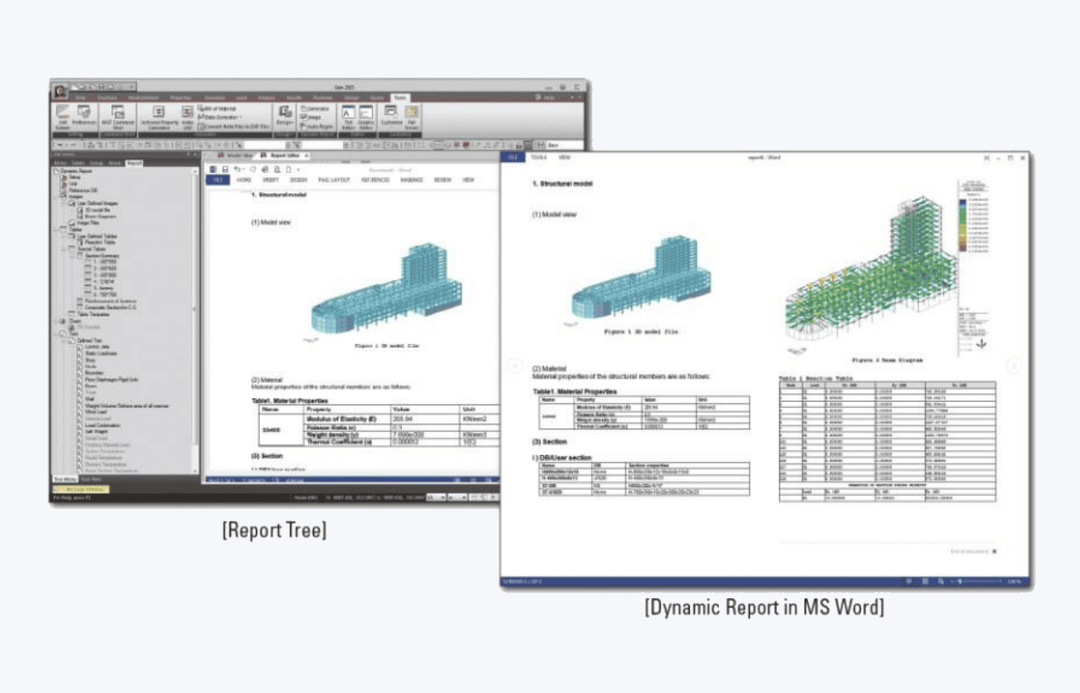Open the Text Editor tool
Image resolution: width=1080 pixels, height=693 pixels.
pyautogui.click(x=349, y=118)
